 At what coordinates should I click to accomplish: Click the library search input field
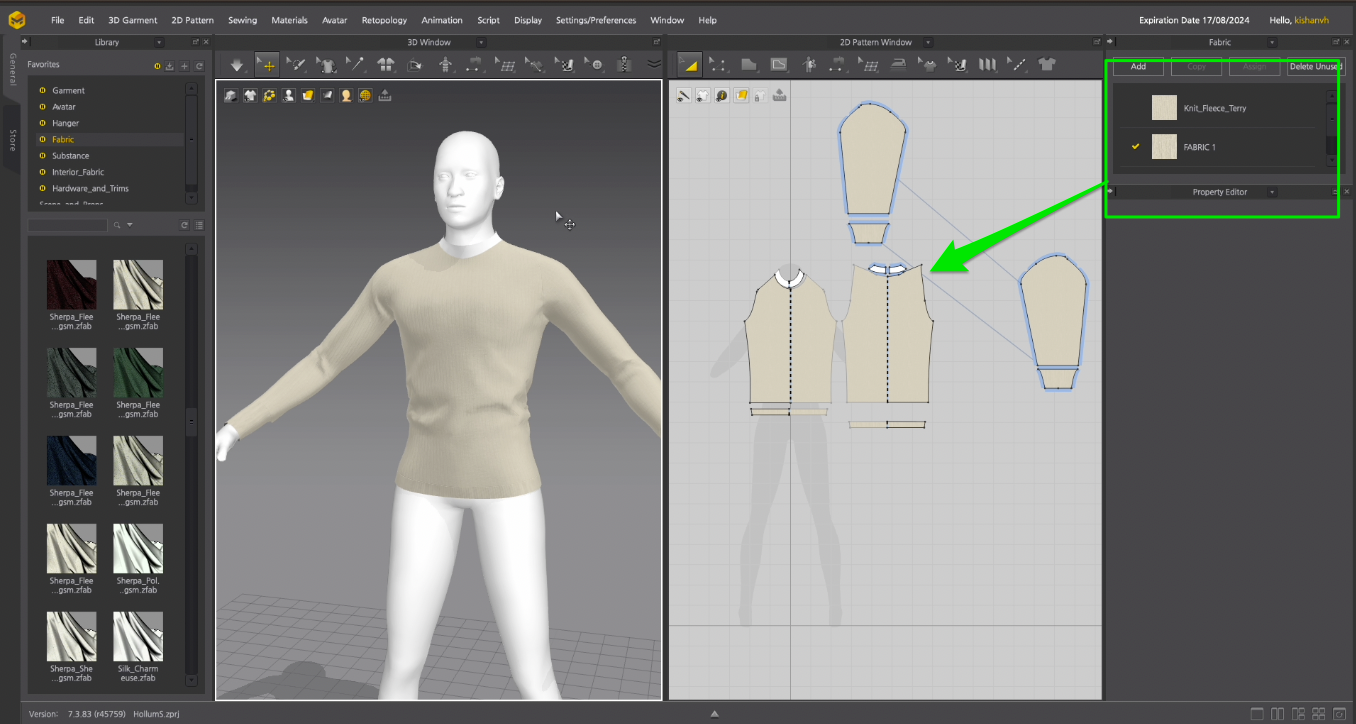(x=67, y=226)
